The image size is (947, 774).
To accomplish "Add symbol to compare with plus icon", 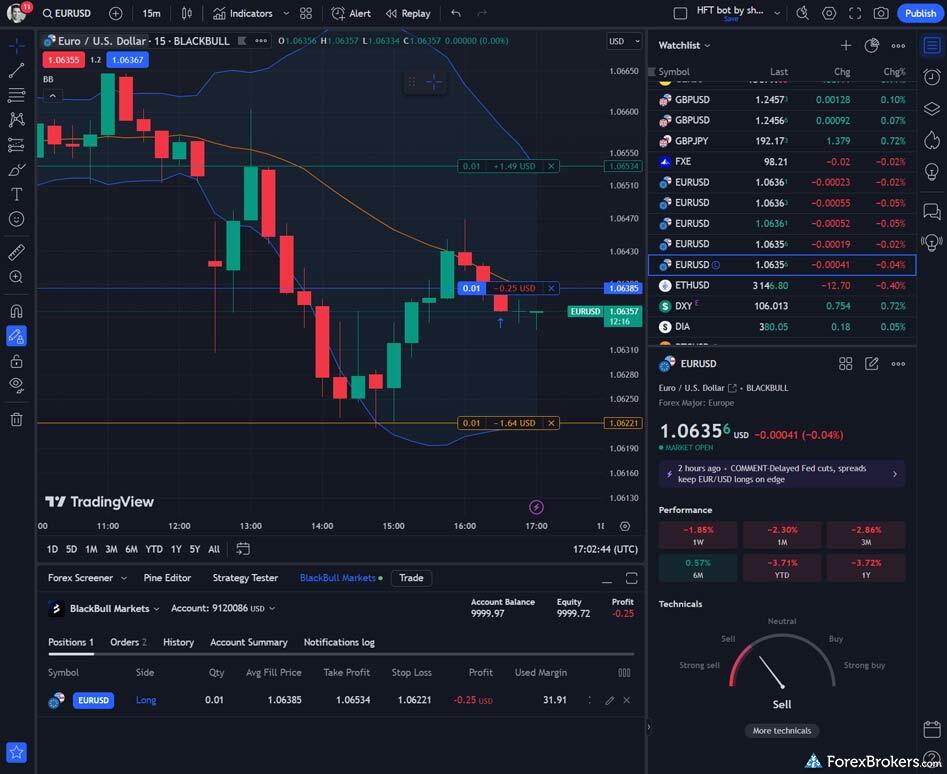I will (115, 13).
